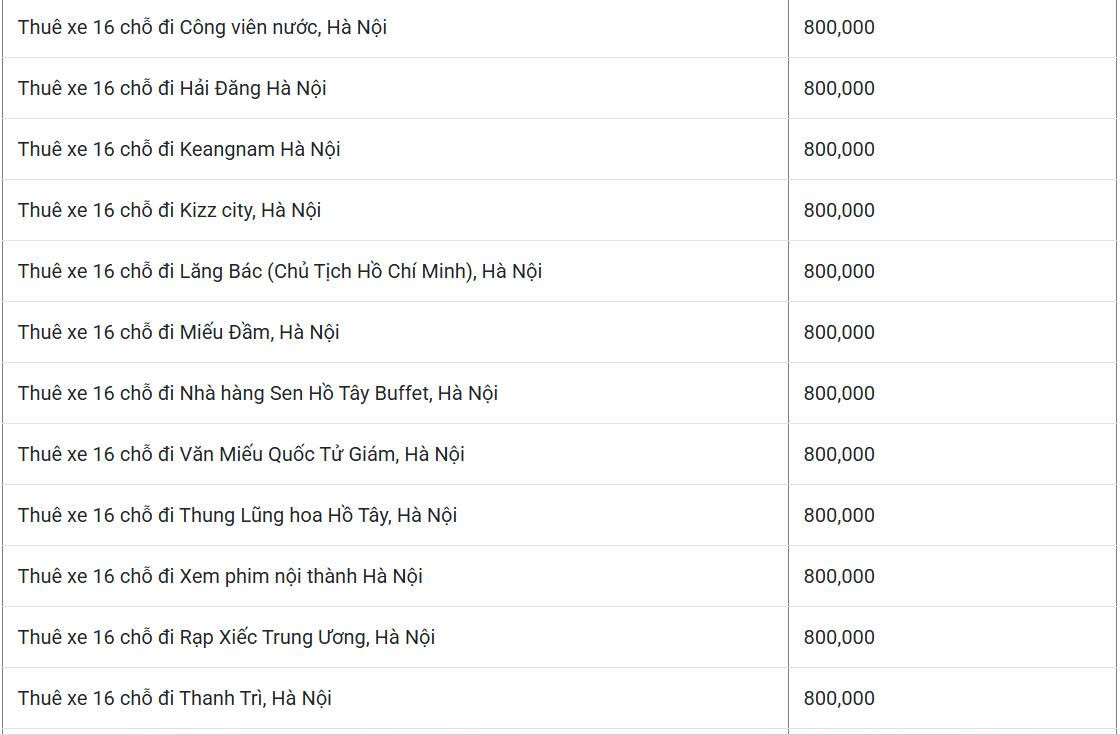
Task: Select the price cell beside Miếu Đầm
Action: [x=839, y=332]
